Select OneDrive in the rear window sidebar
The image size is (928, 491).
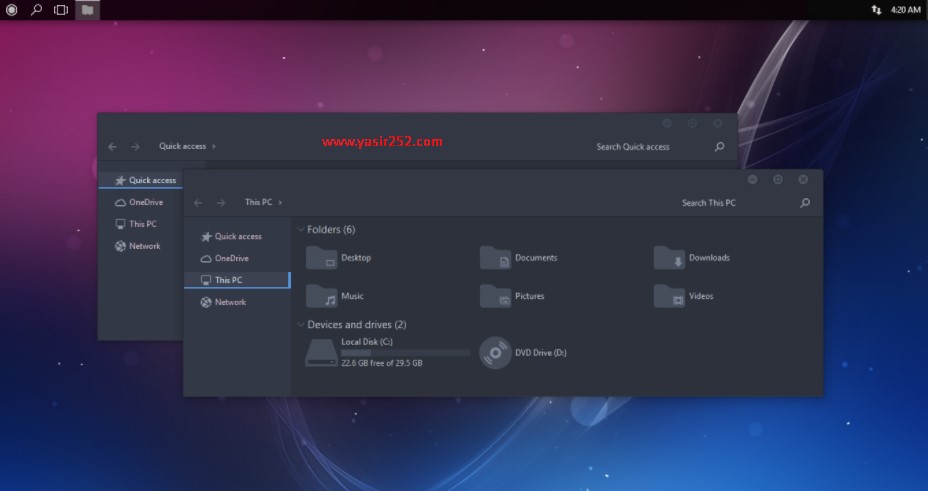(x=141, y=202)
